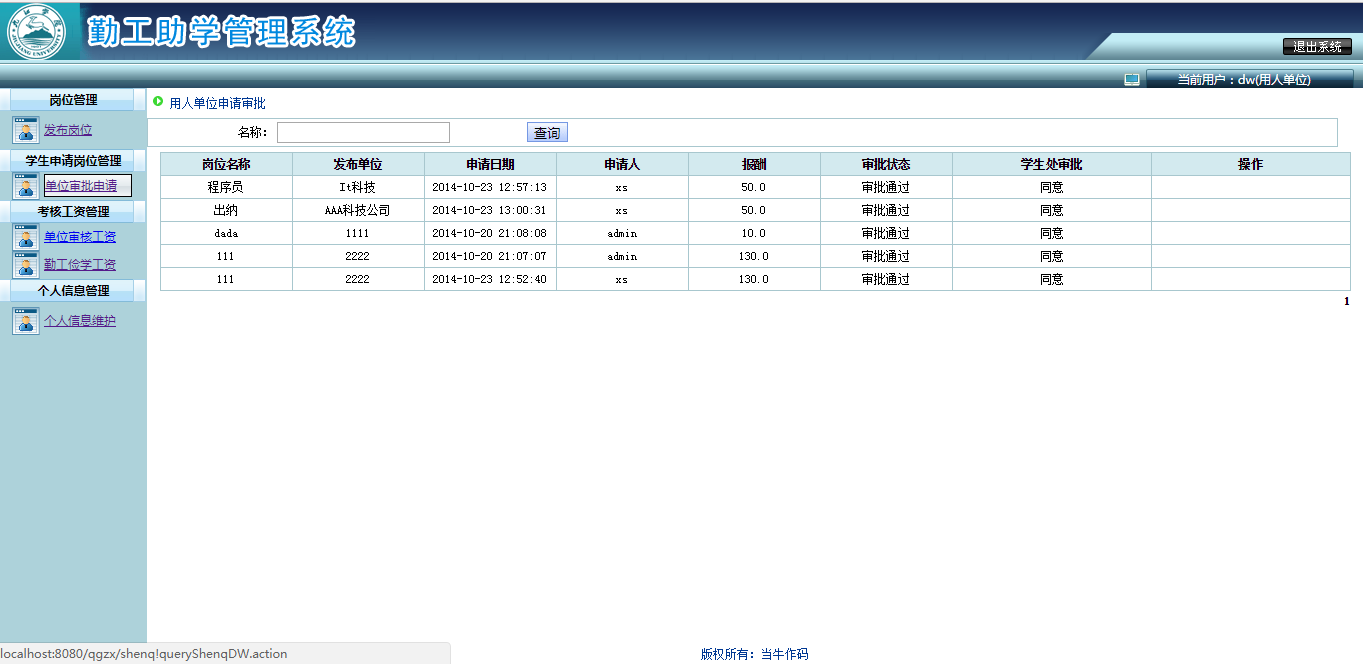Image resolution: width=1363 pixels, height=664 pixels.
Task: Click date 2014-10-23 12:57:13
Action: coord(490,187)
